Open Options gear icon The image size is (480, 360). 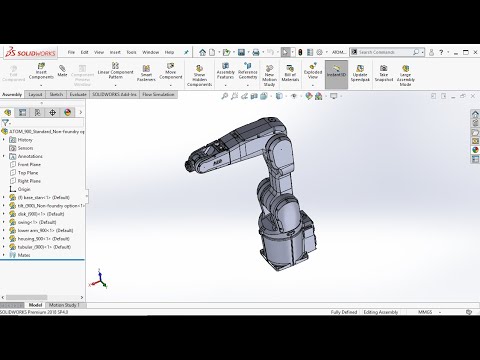(x=319, y=52)
